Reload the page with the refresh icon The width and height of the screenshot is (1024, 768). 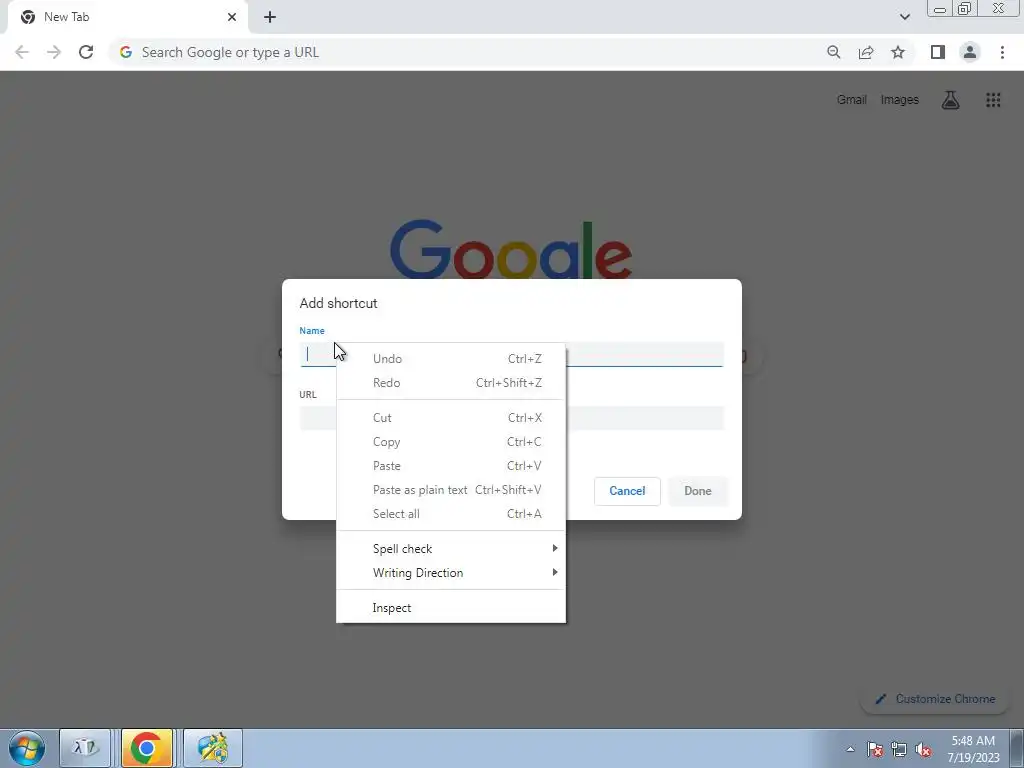(86, 52)
